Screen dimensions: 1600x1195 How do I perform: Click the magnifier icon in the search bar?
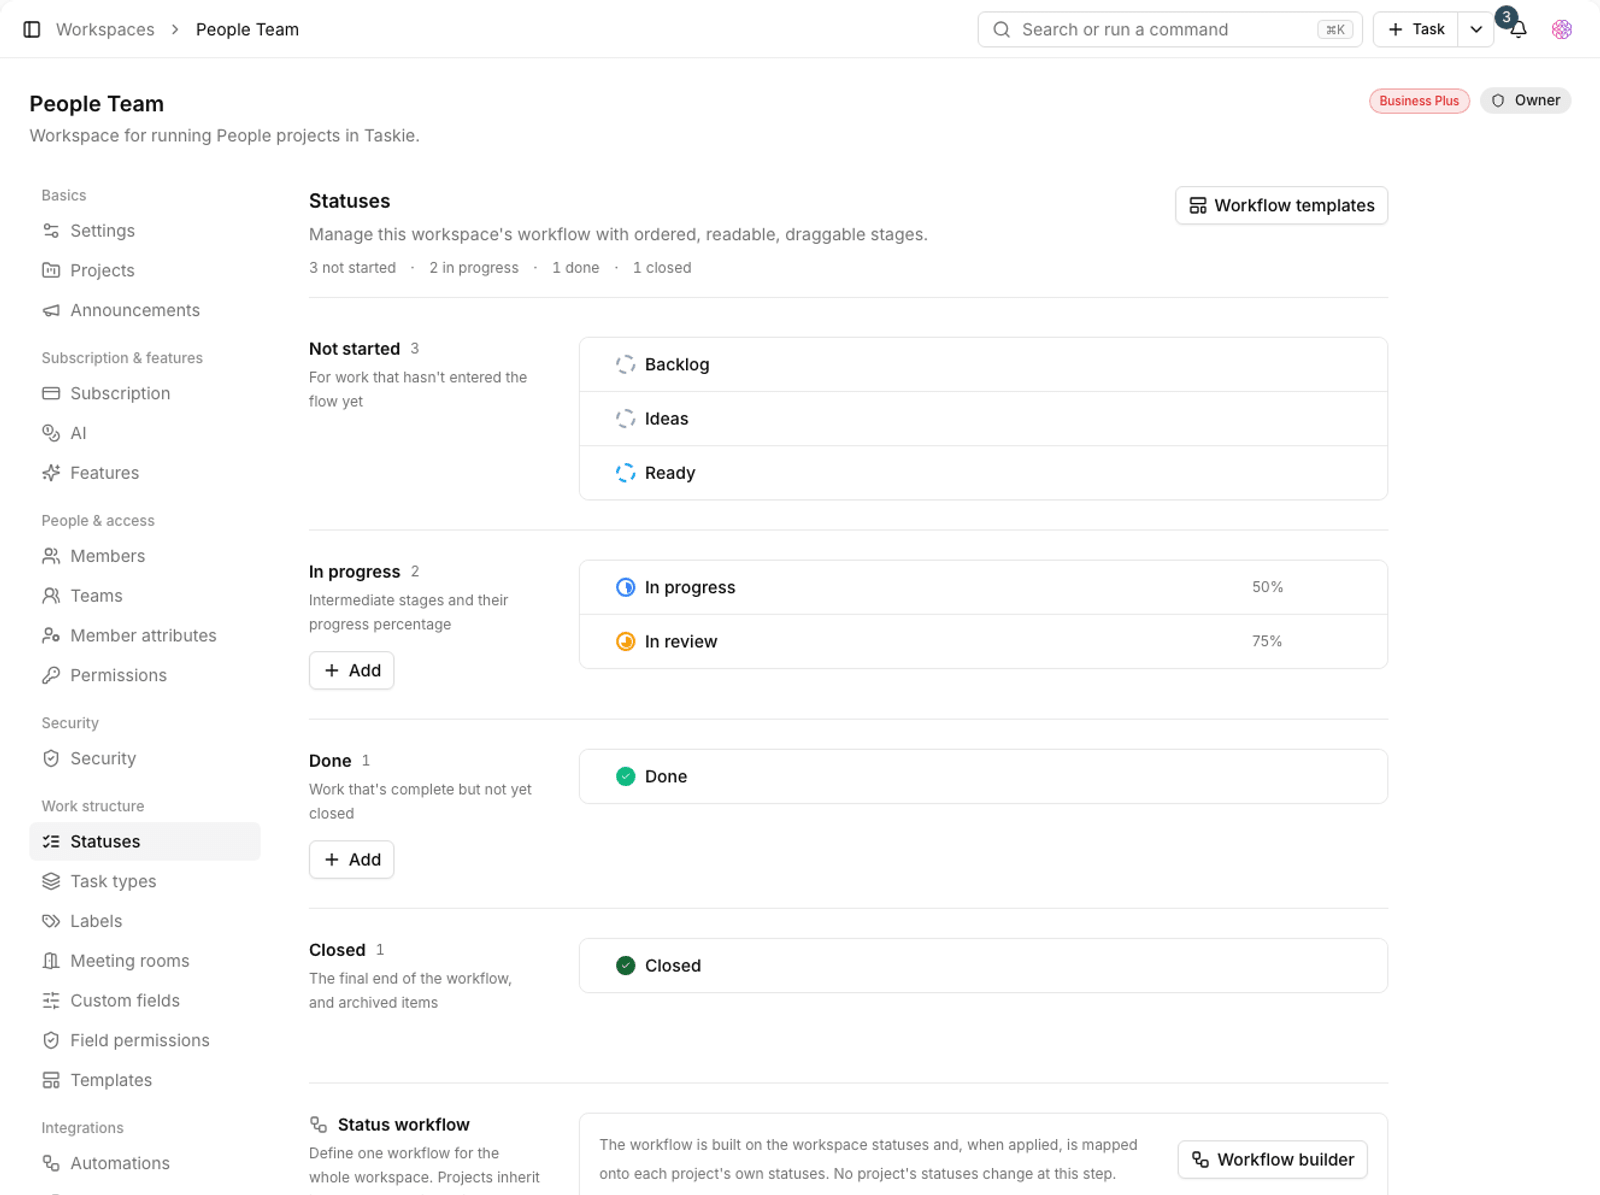coord(1001,29)
